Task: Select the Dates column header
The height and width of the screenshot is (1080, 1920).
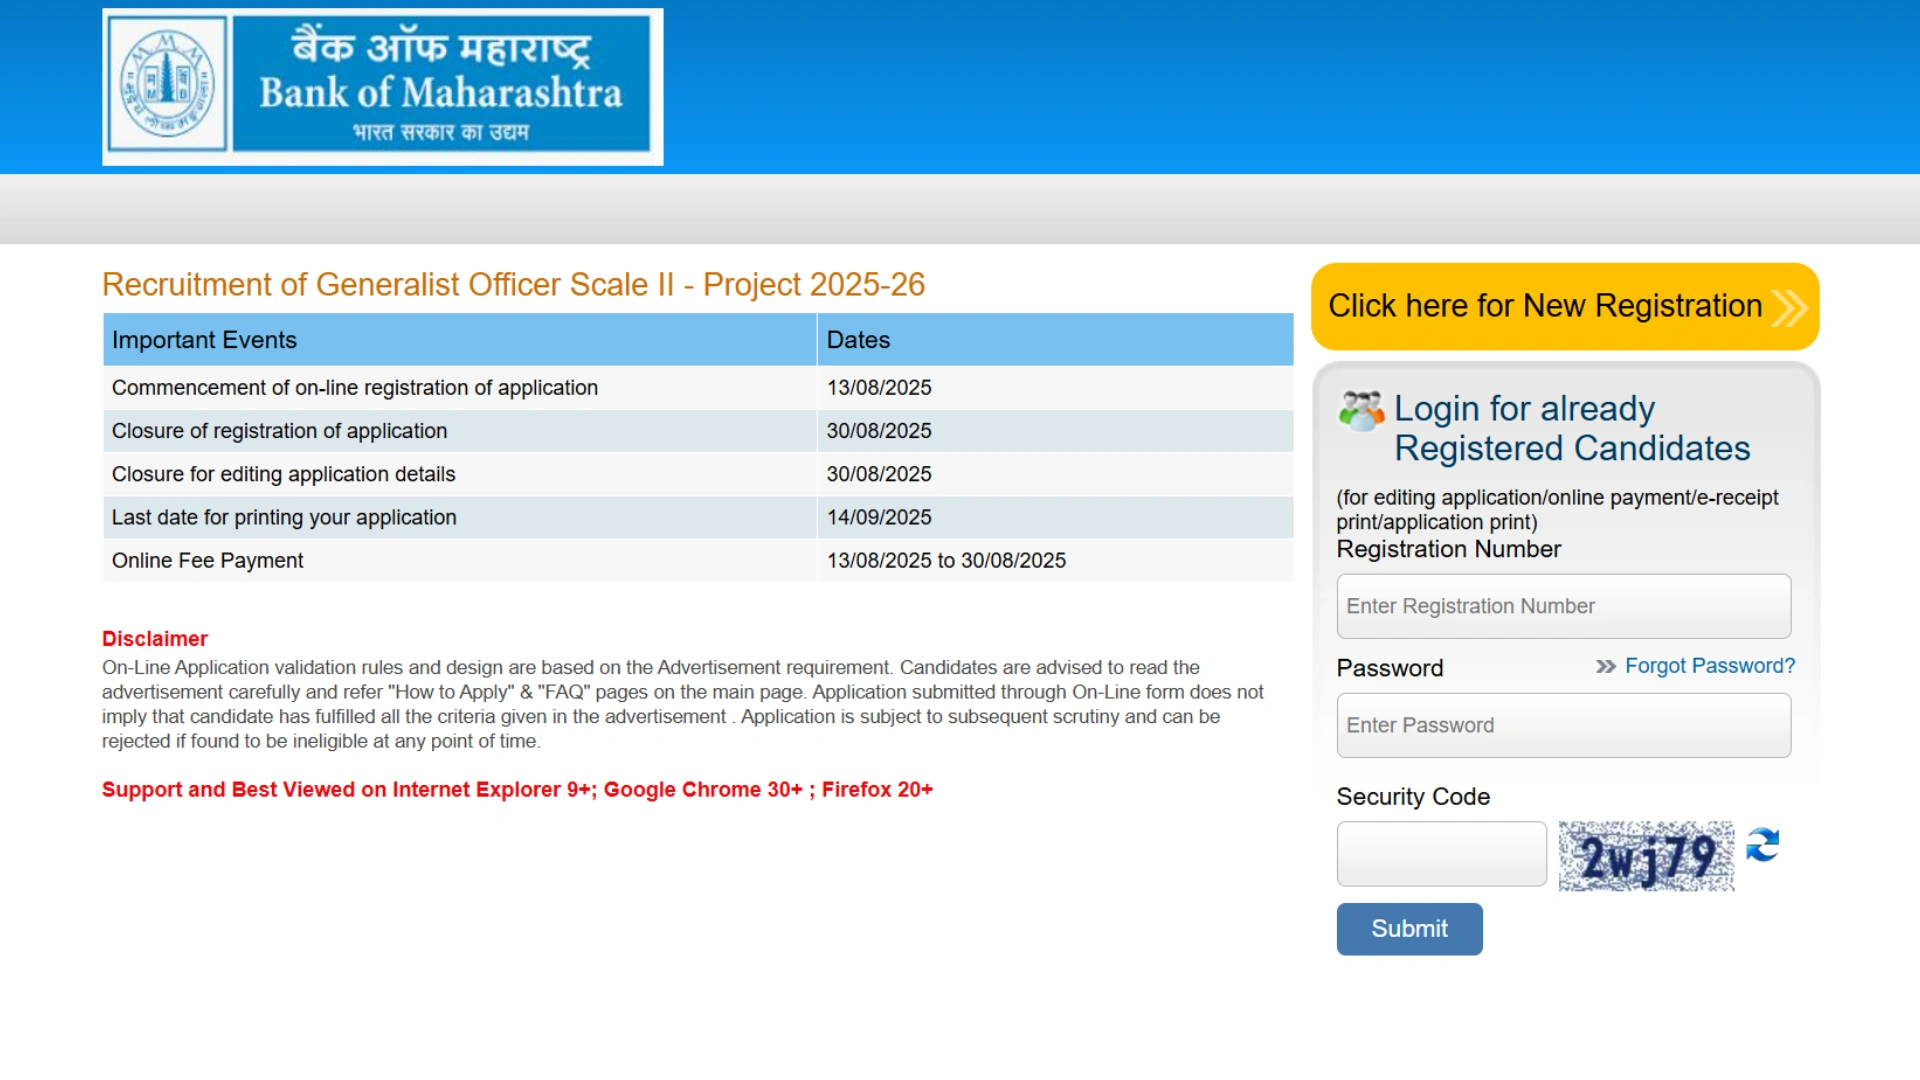Action: 858,339
